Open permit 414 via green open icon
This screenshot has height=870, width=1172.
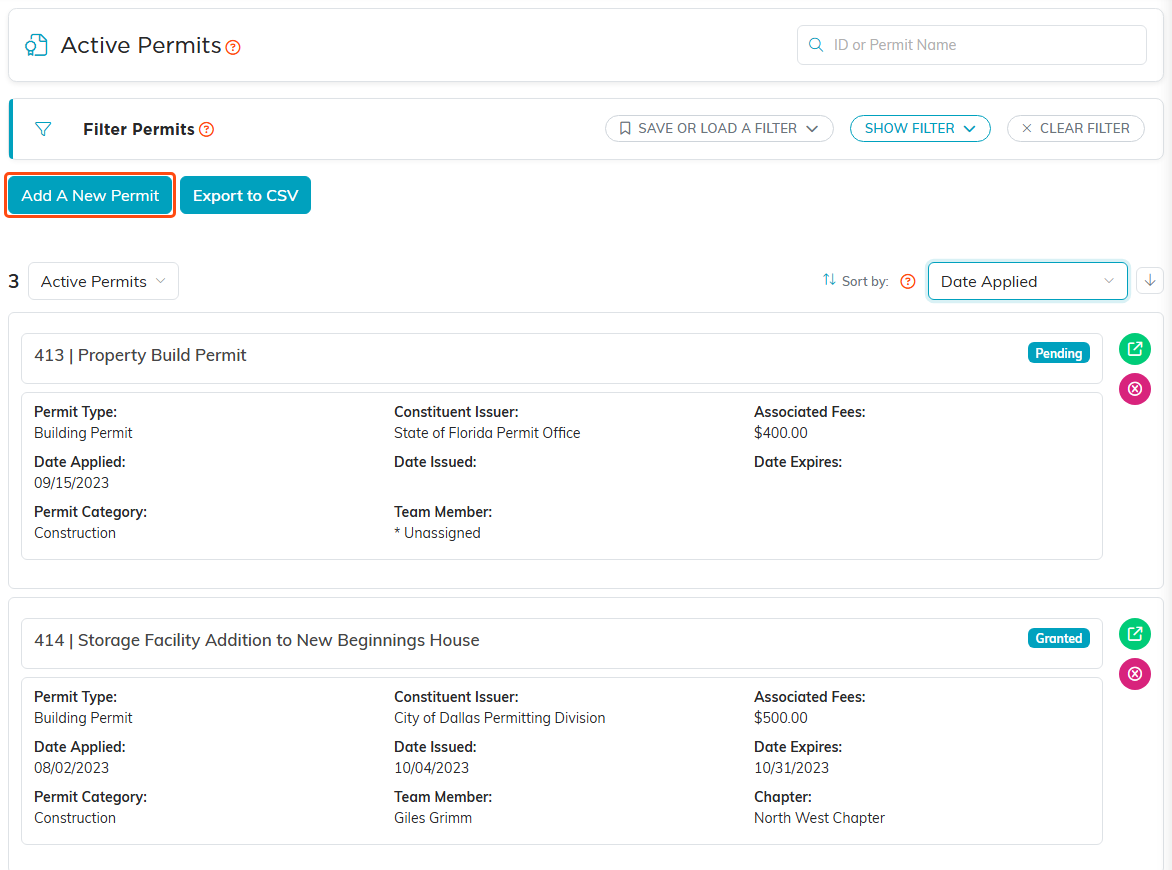1135,634
